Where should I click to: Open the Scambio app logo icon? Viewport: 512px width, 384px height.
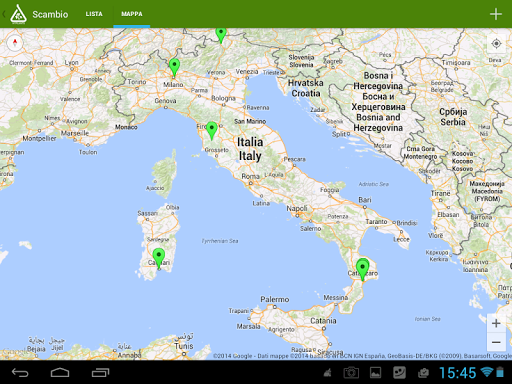[18, 14]
